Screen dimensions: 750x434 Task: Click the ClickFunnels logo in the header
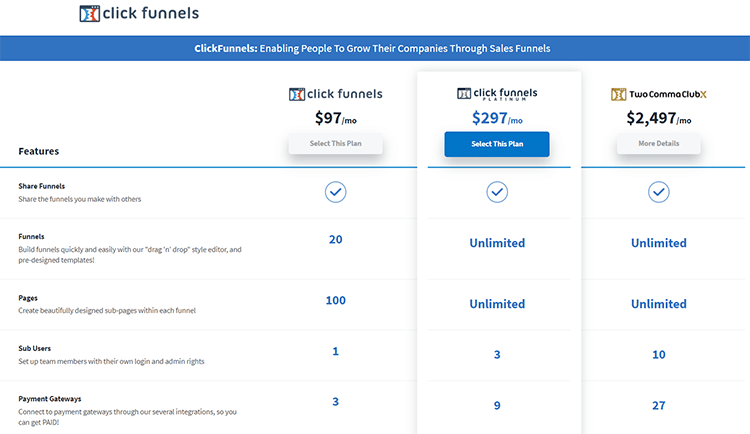point(138,14)
